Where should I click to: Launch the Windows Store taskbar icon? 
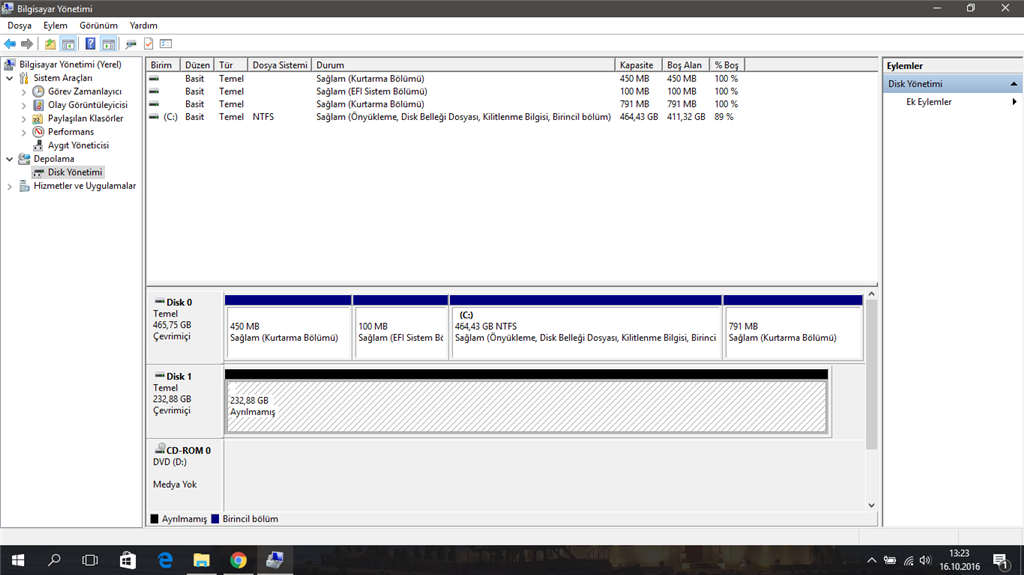click(x=128, y=560)
